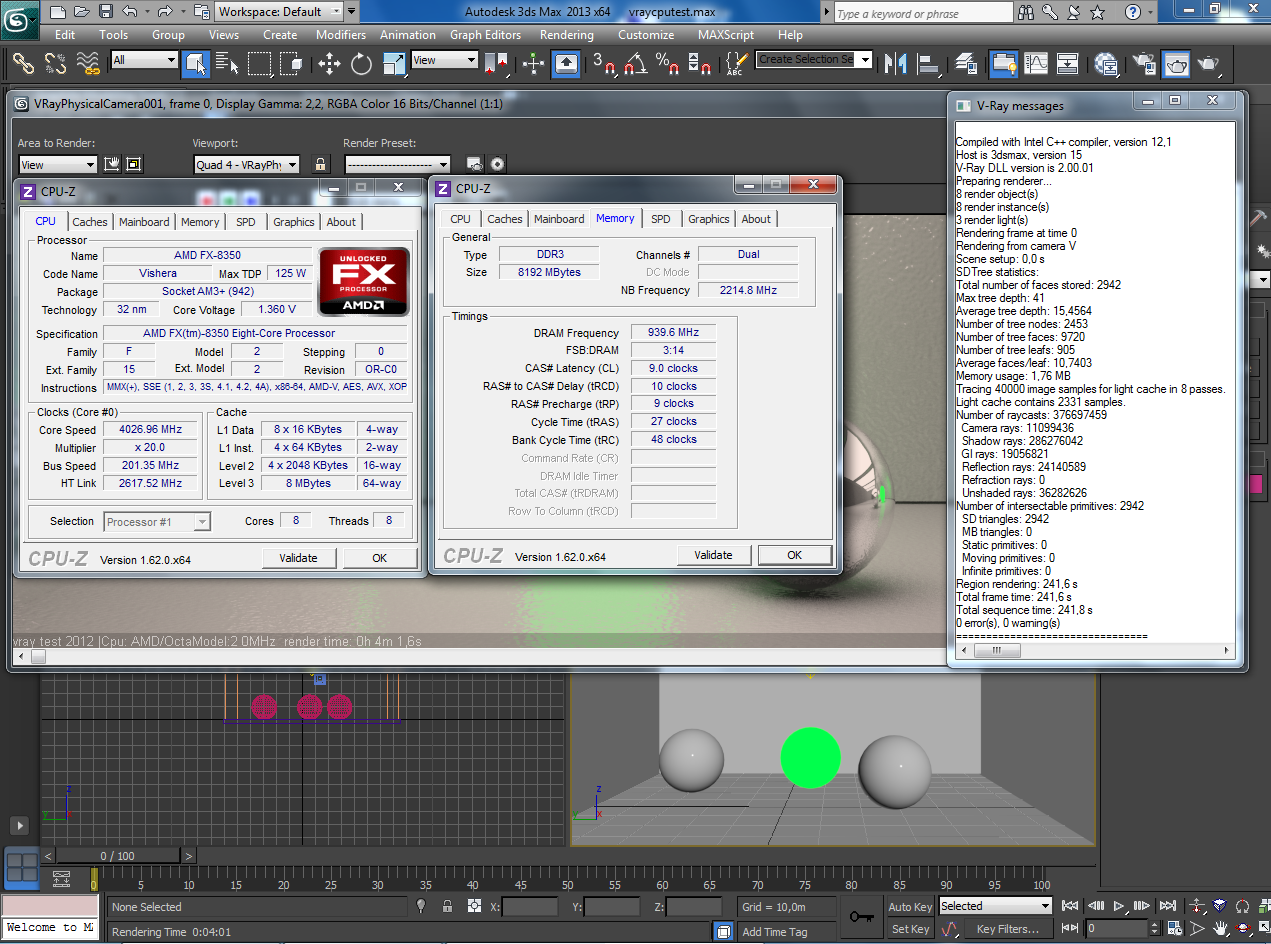Toggle Percent Snap

667,64
